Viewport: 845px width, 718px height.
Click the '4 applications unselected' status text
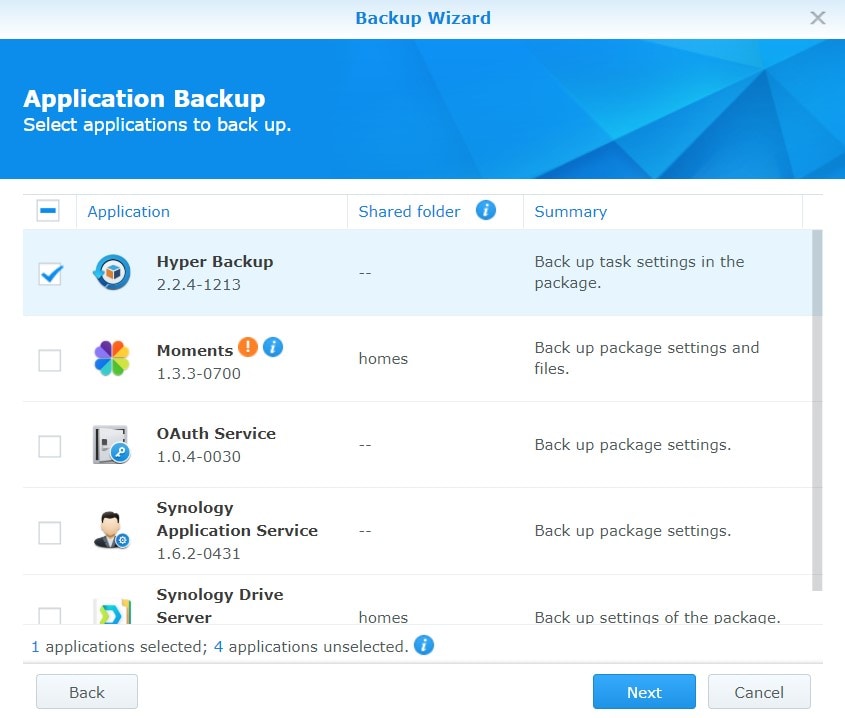tap(311, 646)
